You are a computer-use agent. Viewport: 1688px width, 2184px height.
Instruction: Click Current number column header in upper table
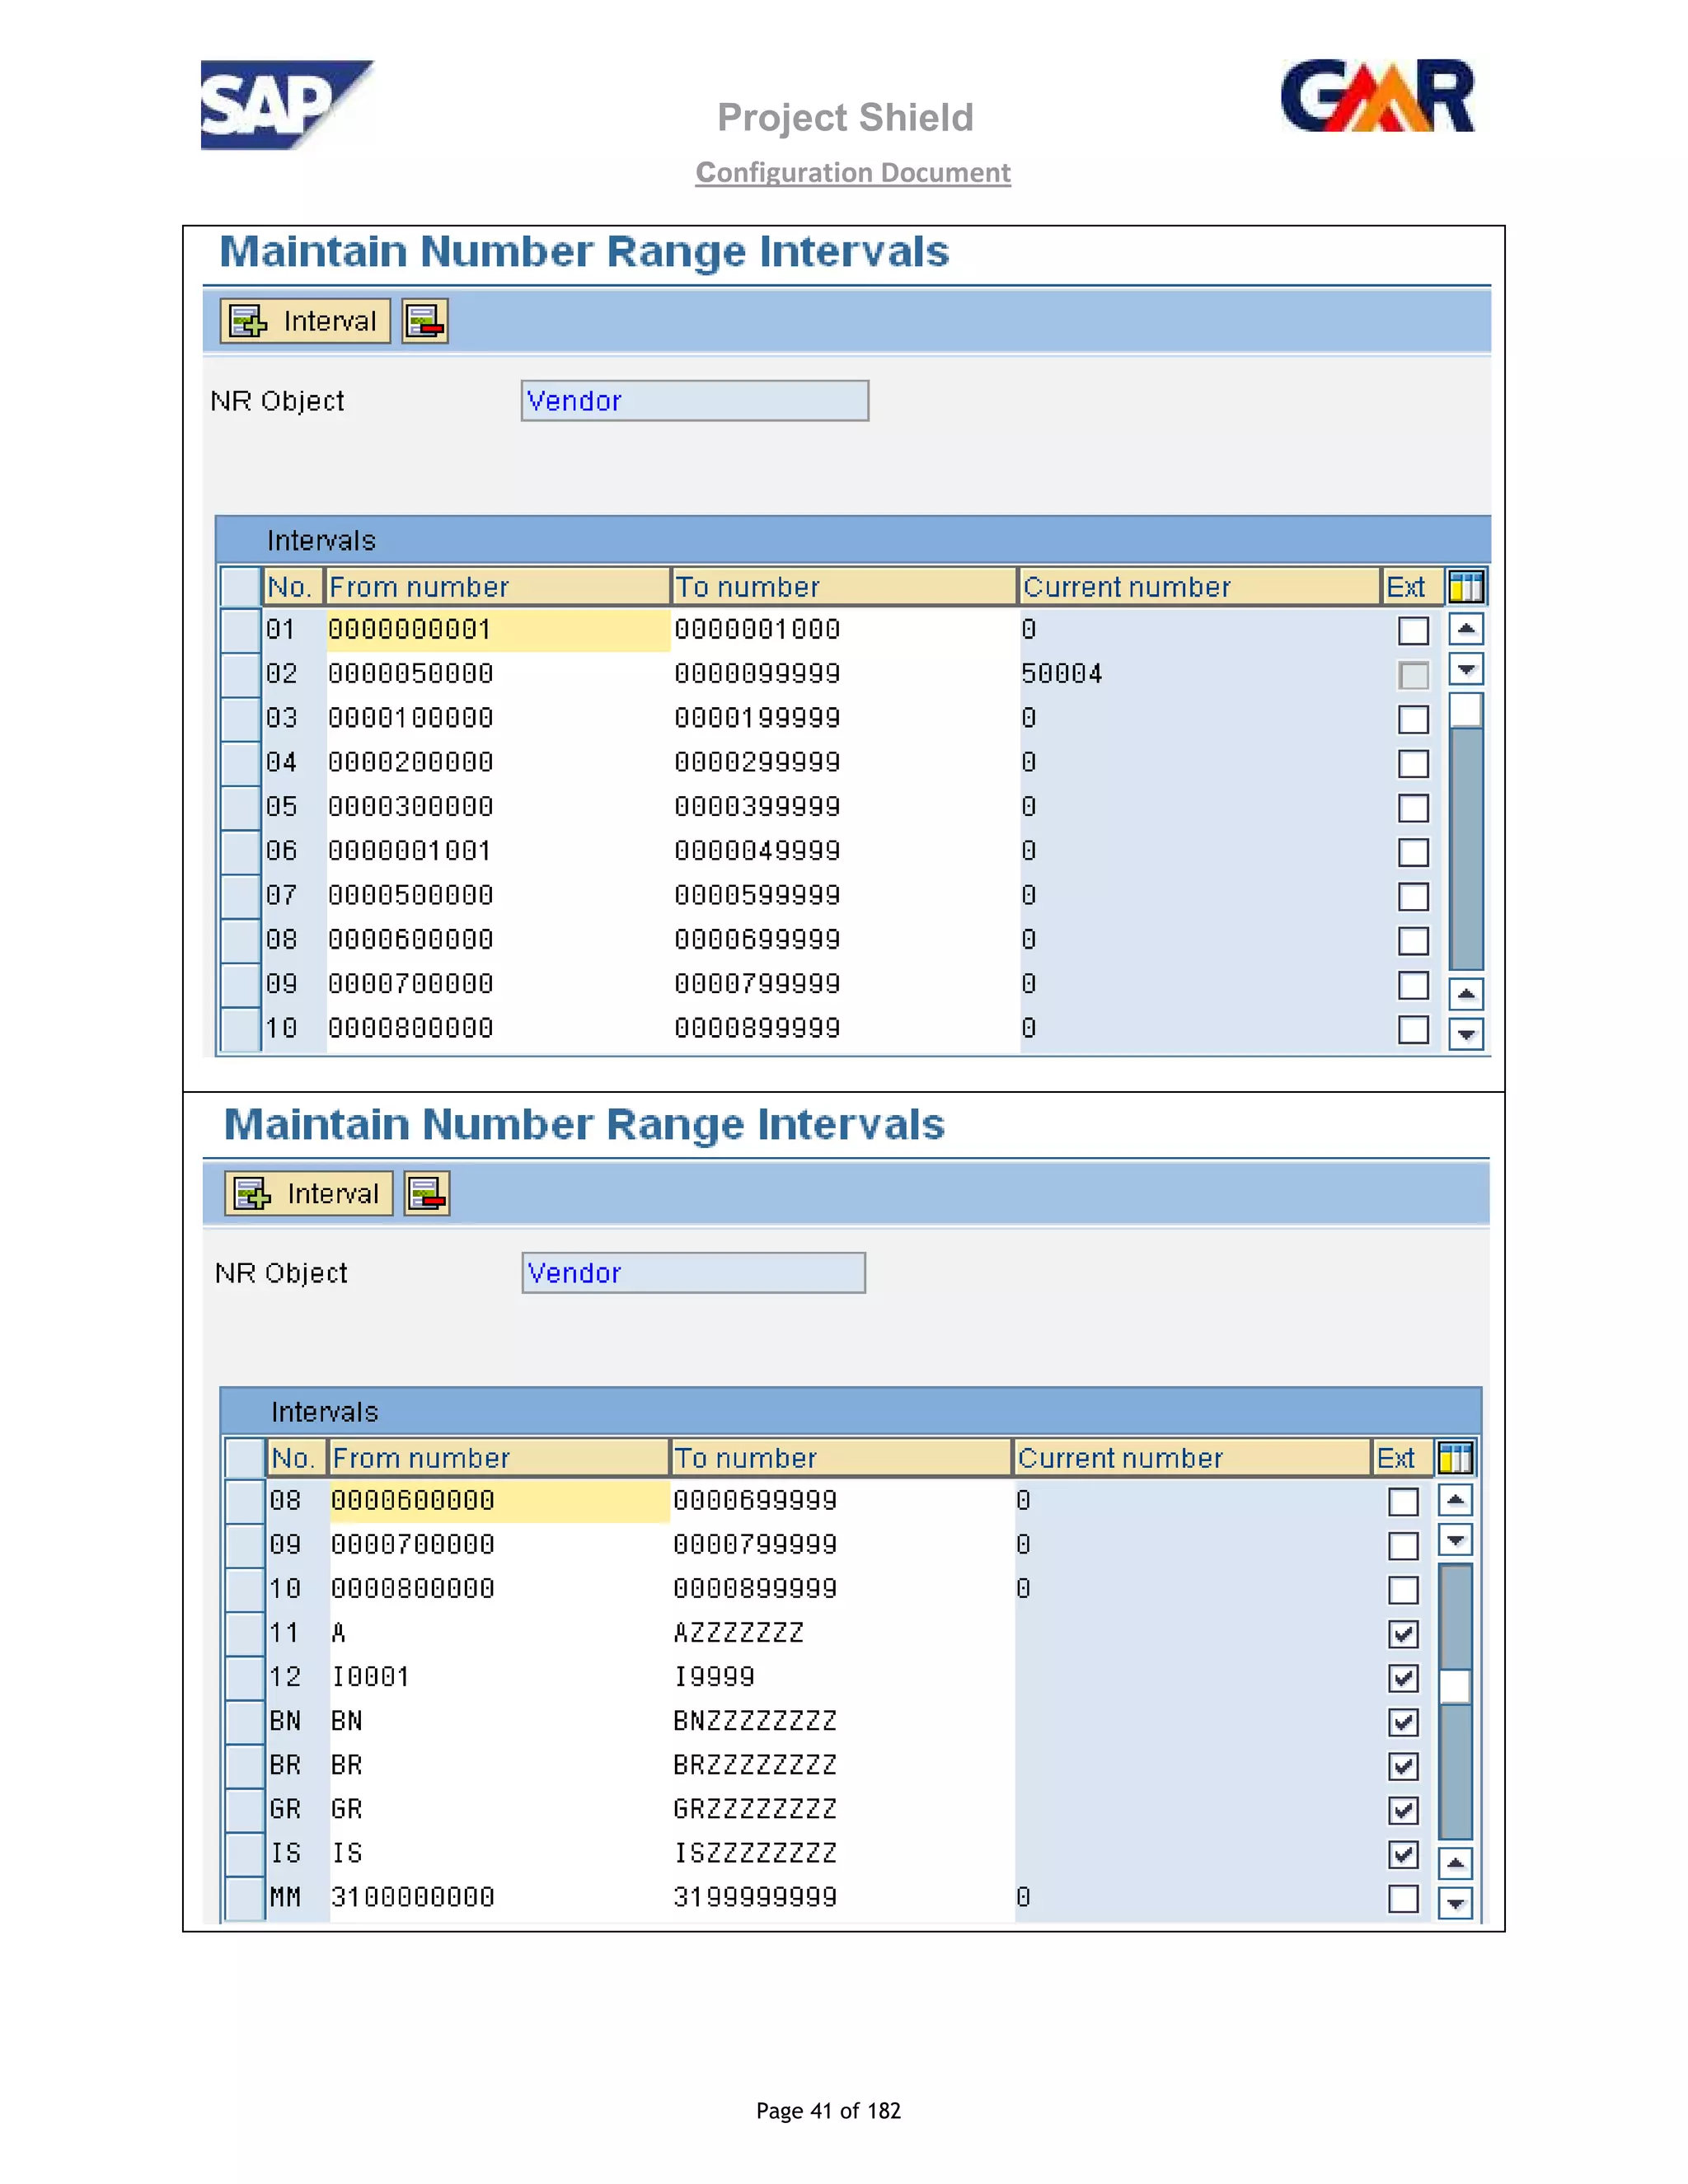click(1200, 587)
